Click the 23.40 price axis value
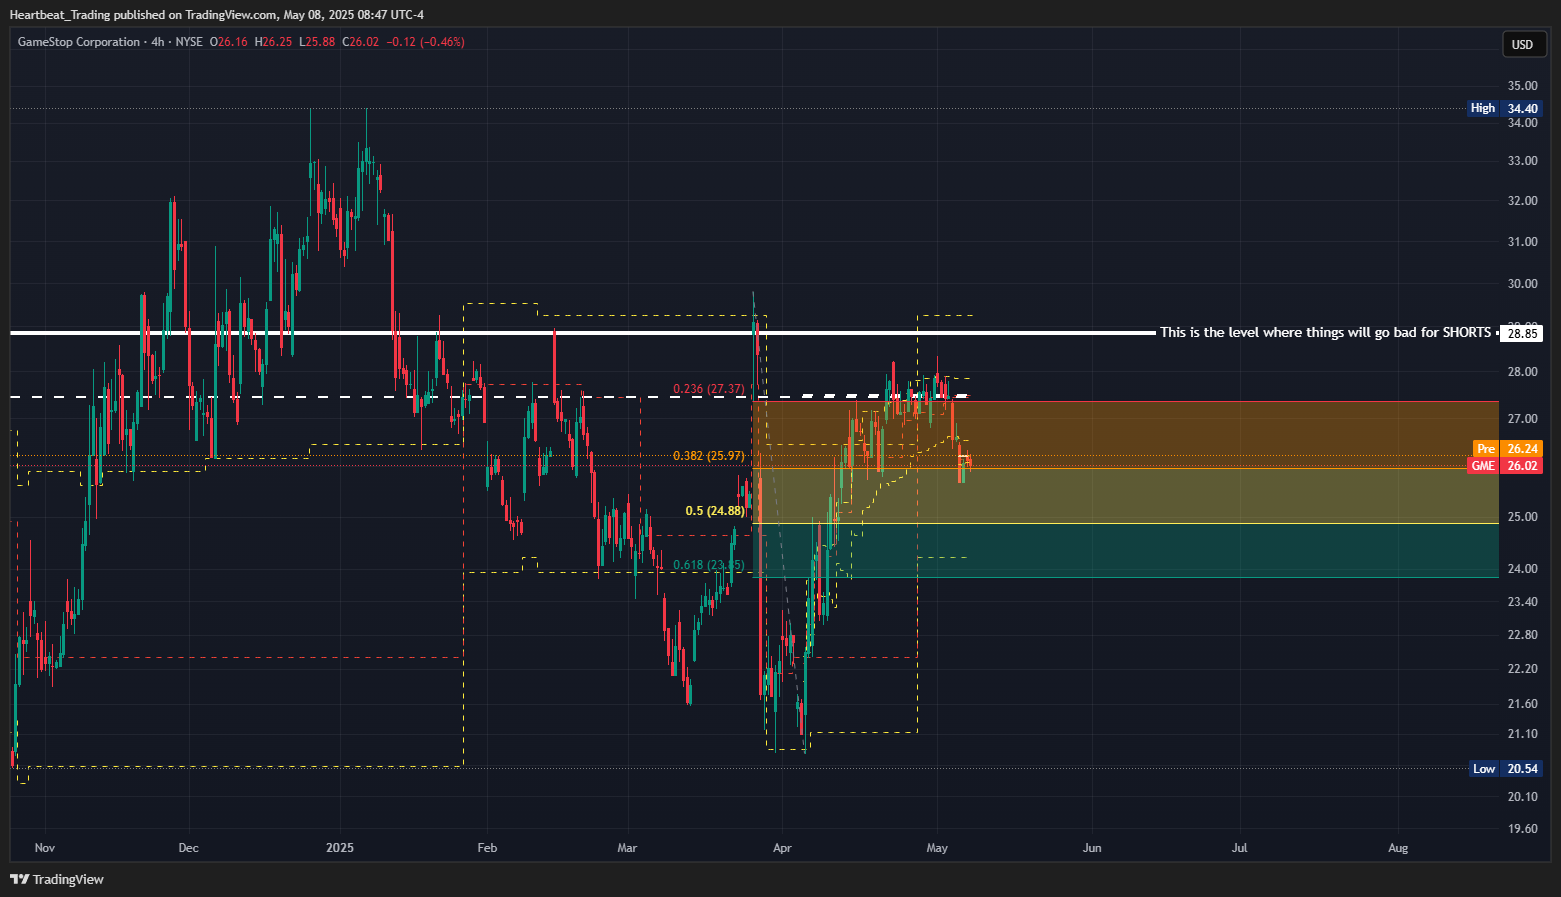This screenshot has width=1561, height=897. pos(1523,602)
